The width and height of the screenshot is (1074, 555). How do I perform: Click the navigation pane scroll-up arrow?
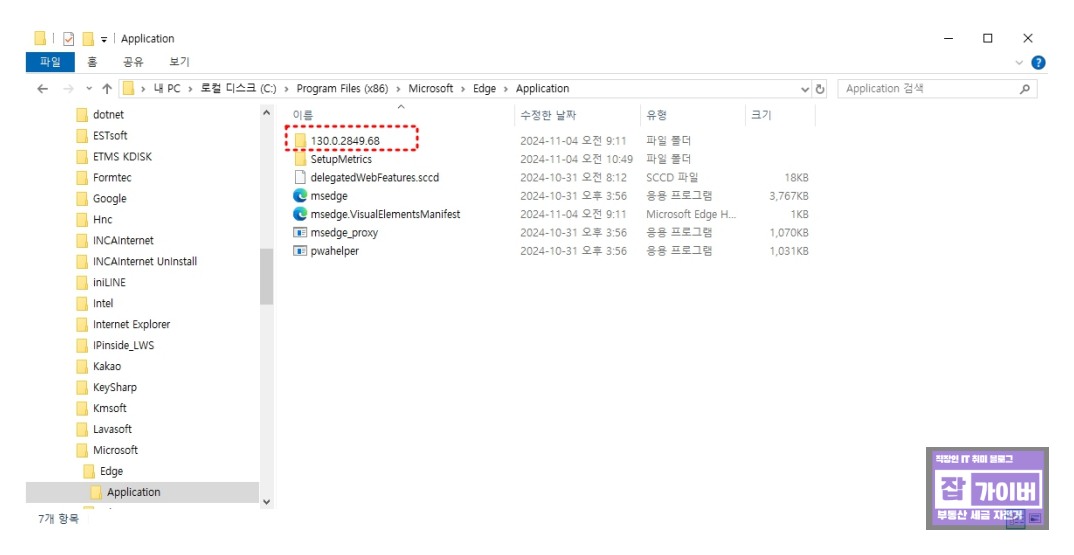pos(266,113)
